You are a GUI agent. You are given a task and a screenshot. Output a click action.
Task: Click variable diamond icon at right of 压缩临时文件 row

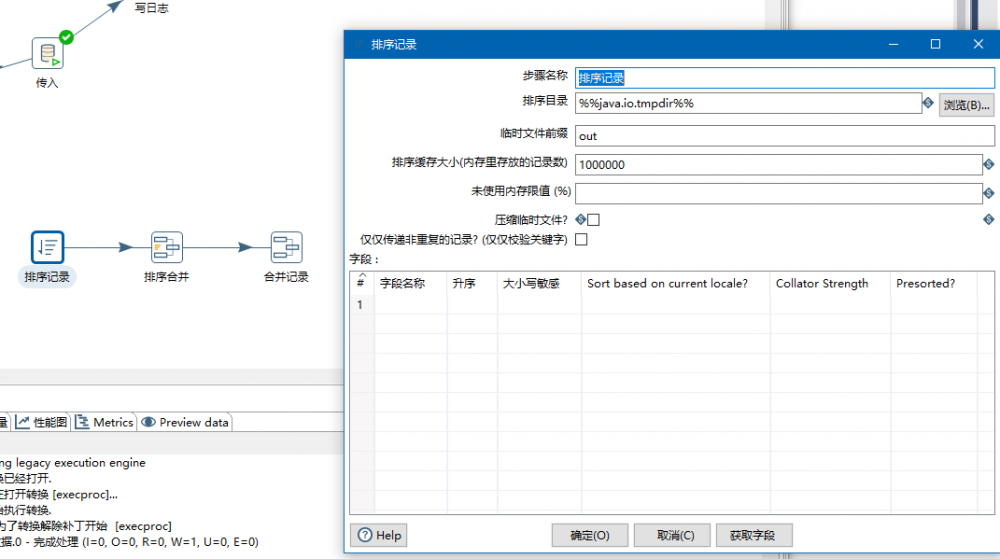tap(989, 219)
